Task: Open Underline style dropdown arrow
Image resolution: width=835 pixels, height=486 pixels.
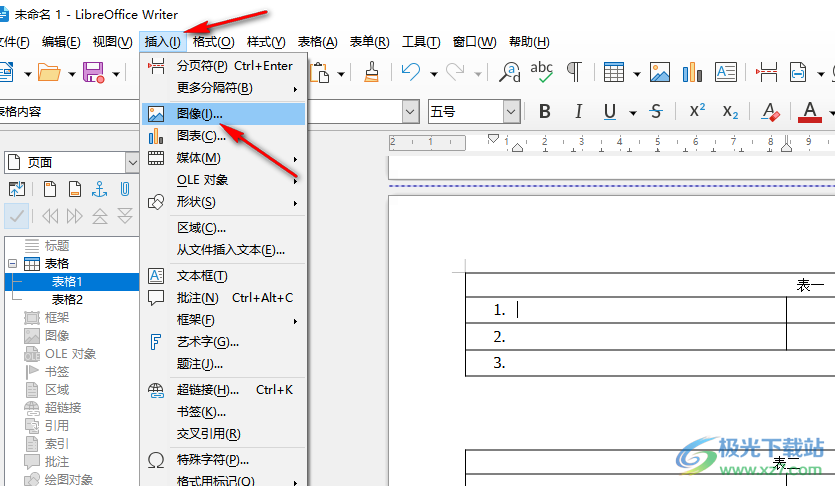Action: 633,112
